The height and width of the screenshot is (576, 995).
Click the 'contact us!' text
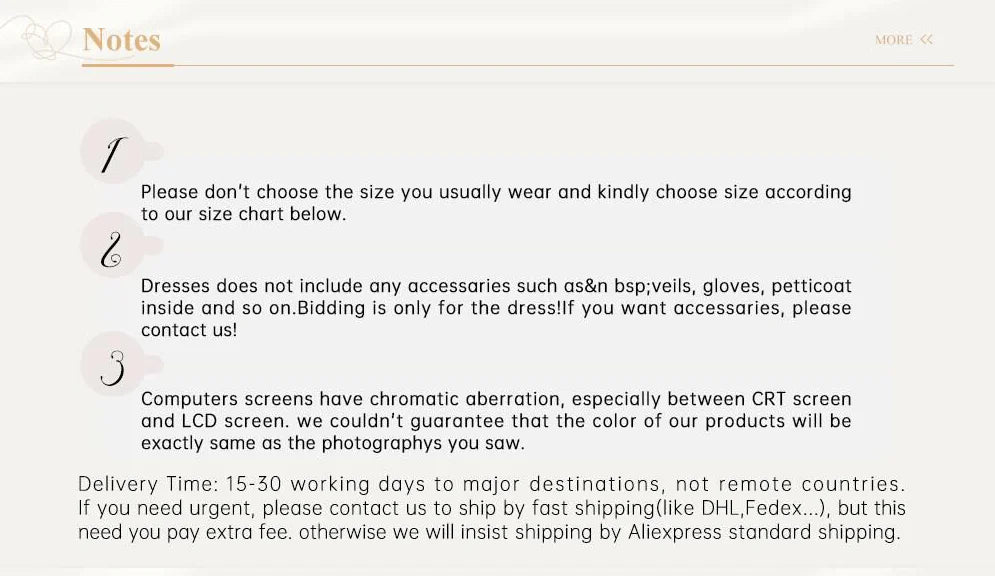189,330
